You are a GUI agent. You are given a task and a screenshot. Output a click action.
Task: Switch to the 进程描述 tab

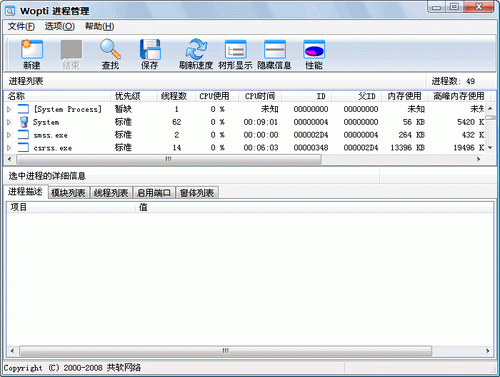[x=26, y=192]
